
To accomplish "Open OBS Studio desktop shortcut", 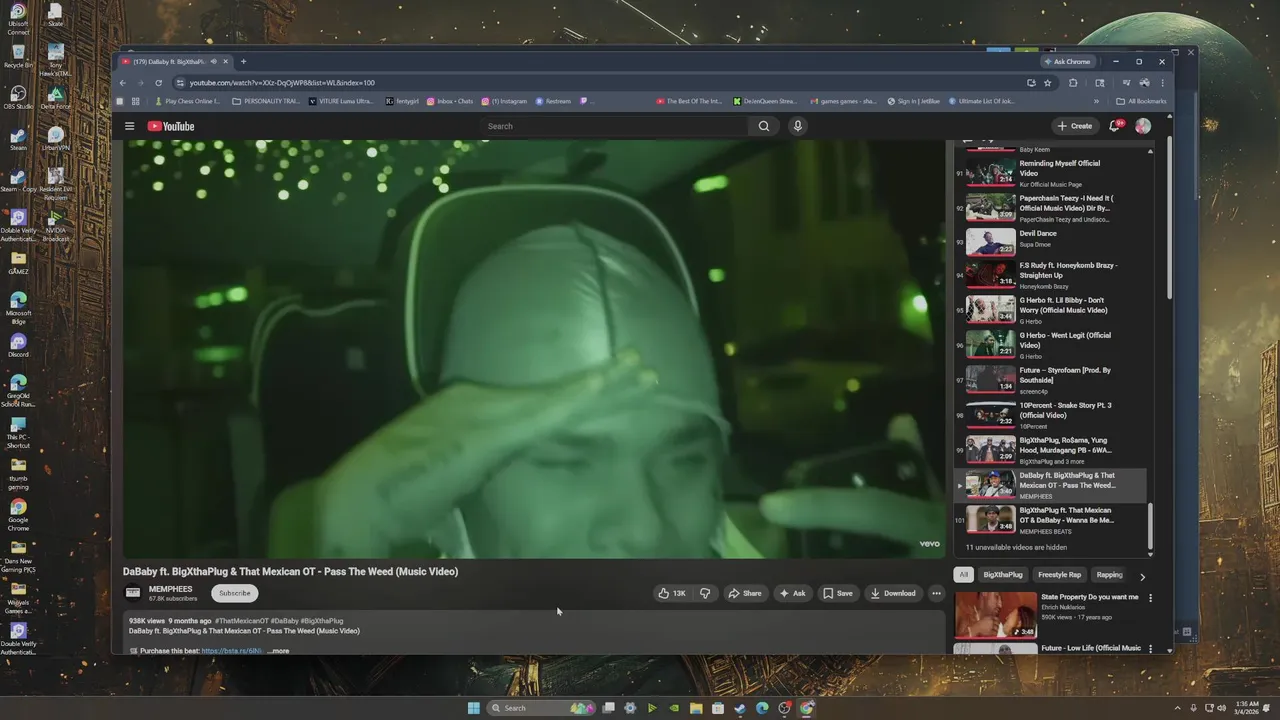I will [x=18, y=97].
